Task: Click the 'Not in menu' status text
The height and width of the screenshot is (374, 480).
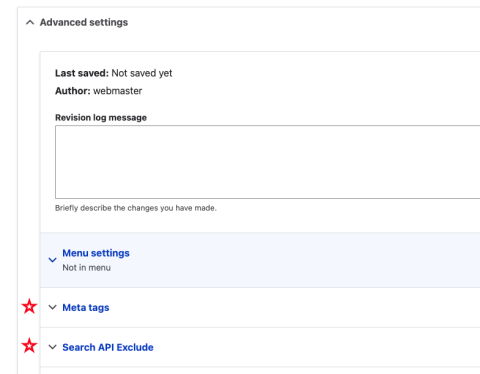Action: pos(87,268)
